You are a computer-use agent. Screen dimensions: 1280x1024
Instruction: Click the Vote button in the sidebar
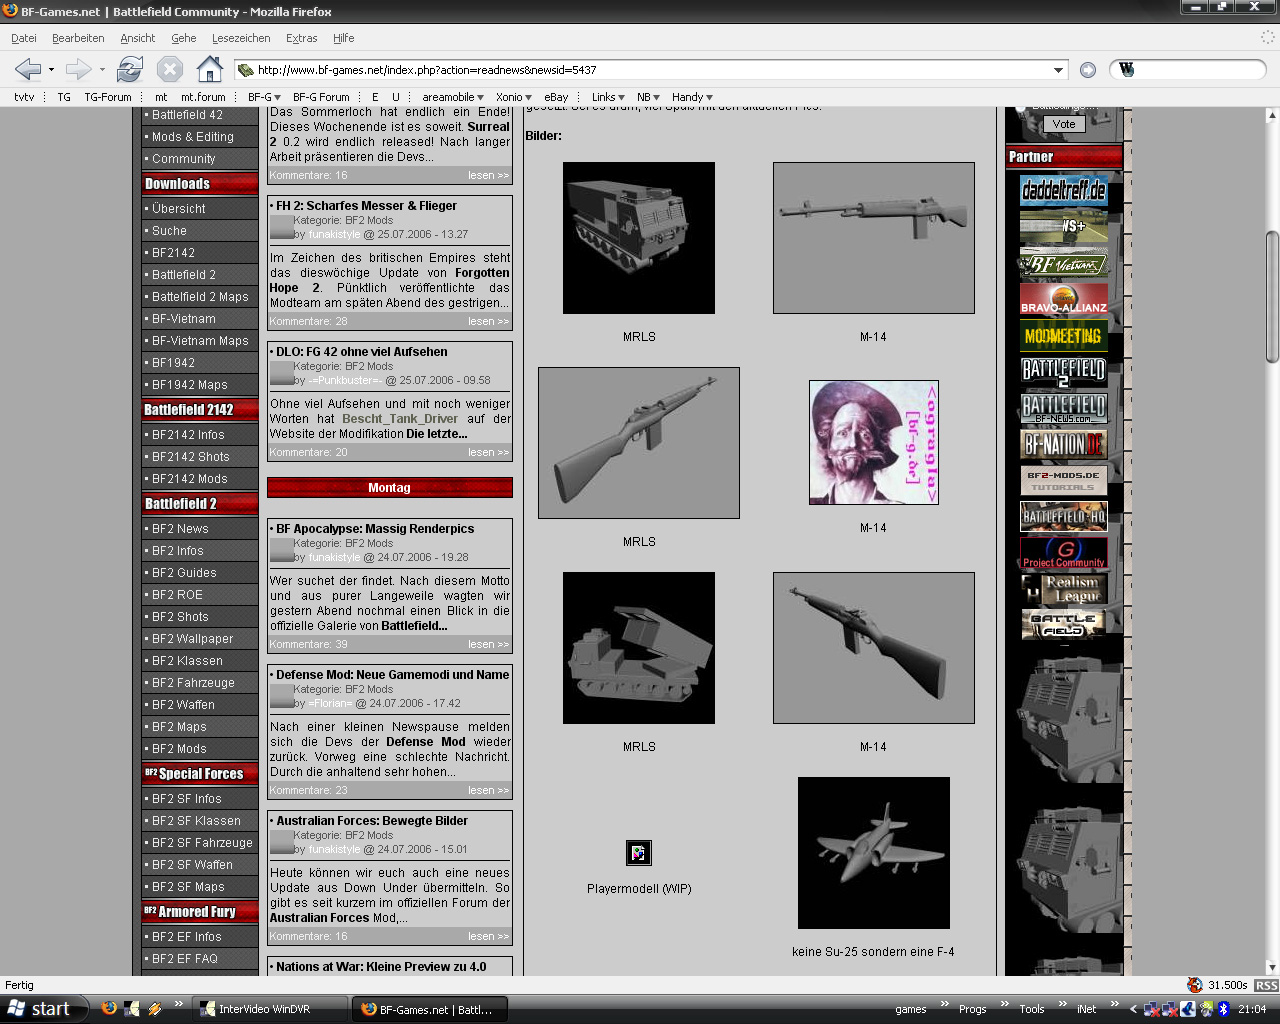point(1064,124)
